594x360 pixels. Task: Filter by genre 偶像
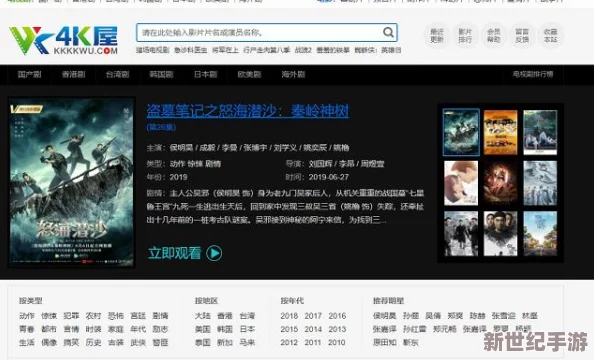[49, 343]
